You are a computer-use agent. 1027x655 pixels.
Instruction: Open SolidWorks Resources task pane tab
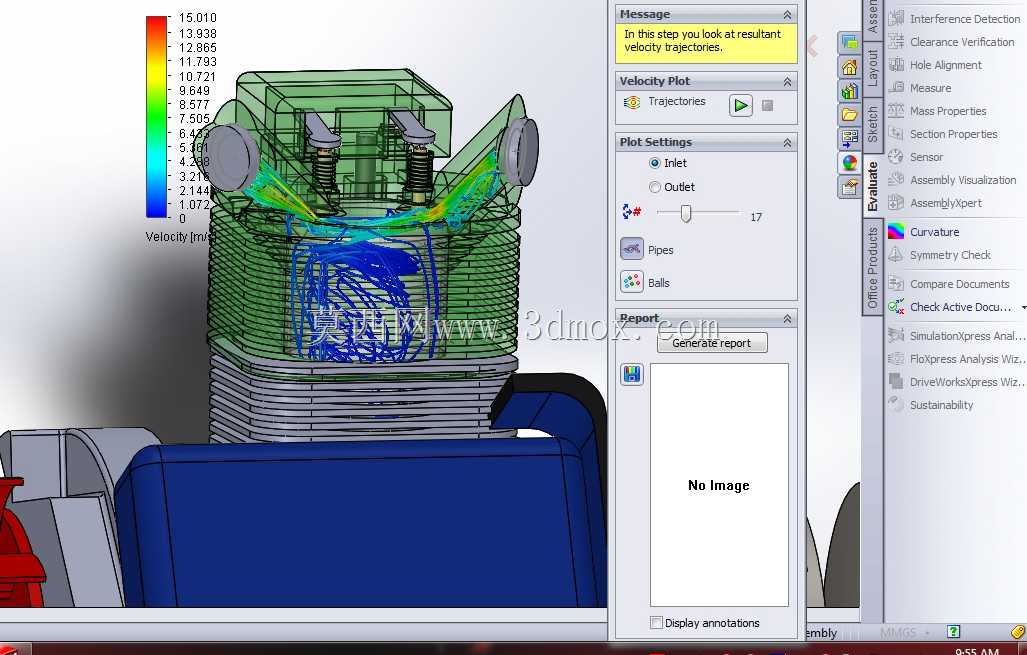[x=850, y=43]
